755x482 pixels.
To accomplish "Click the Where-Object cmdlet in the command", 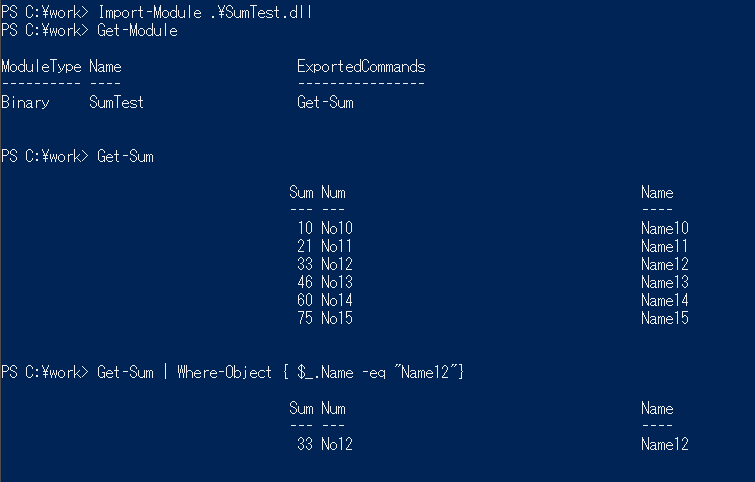I will click(x=224, y=372).
